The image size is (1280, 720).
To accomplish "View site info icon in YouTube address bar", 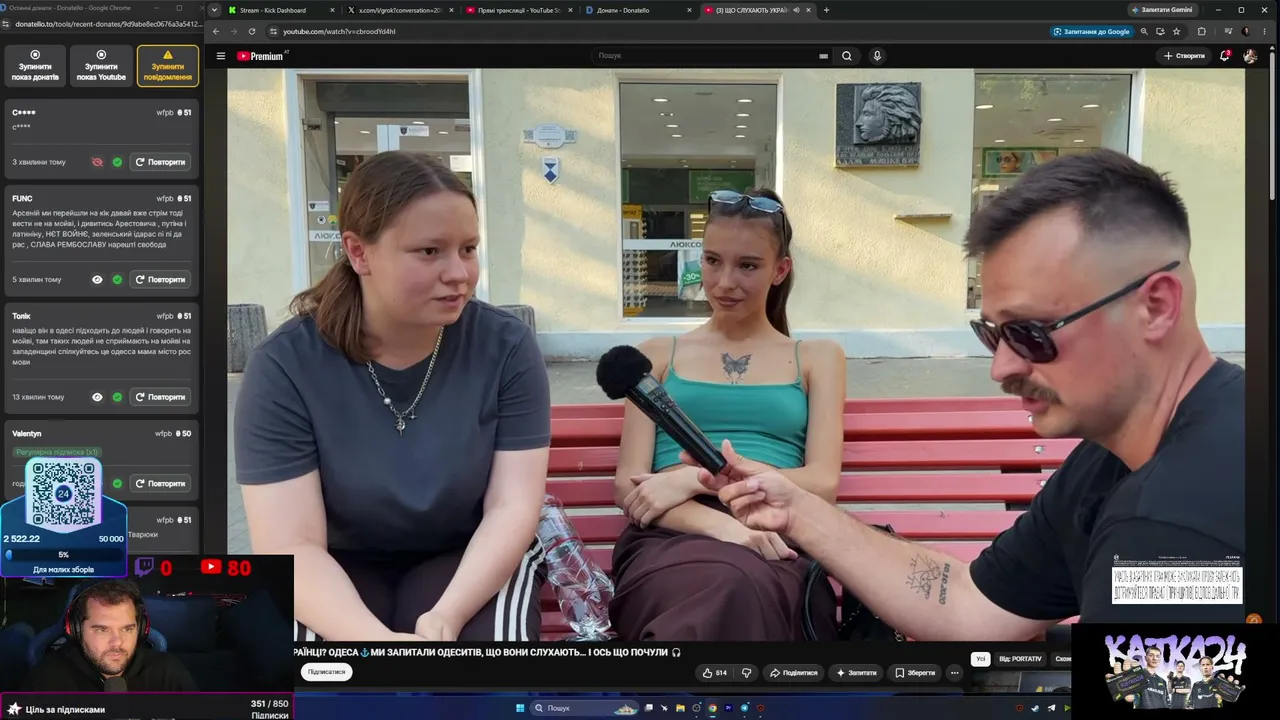I will click(272, 31).
